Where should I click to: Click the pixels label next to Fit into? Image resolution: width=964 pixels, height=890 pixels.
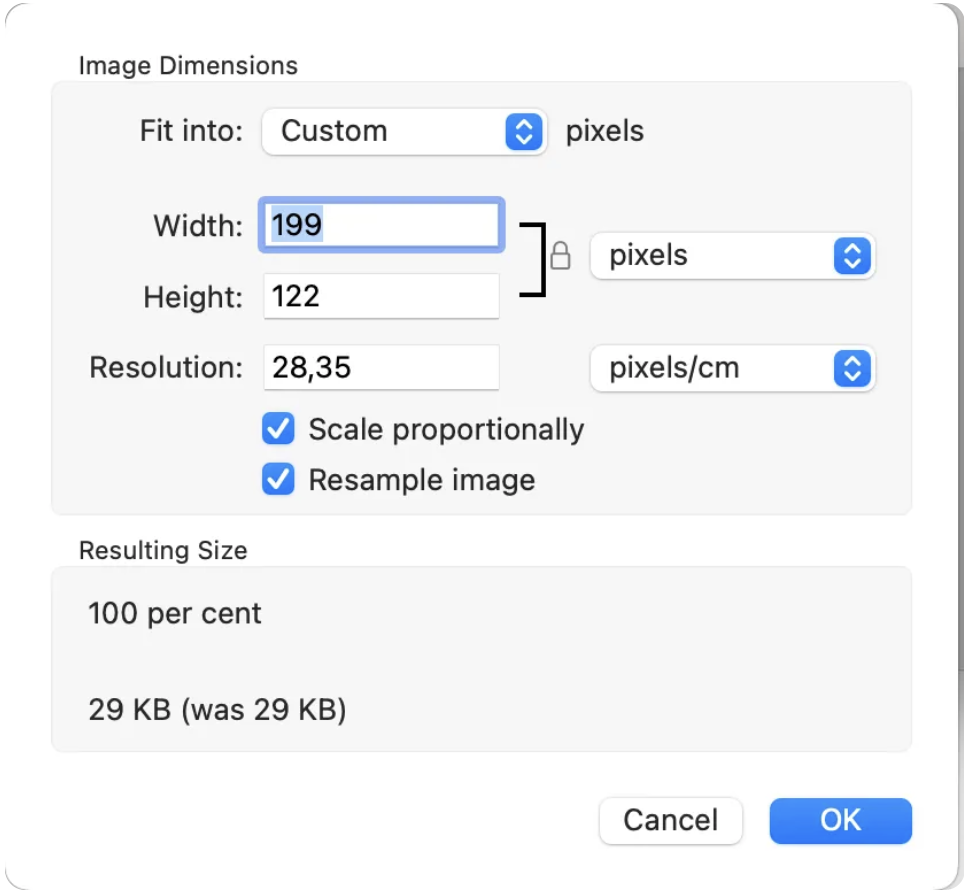604,131
